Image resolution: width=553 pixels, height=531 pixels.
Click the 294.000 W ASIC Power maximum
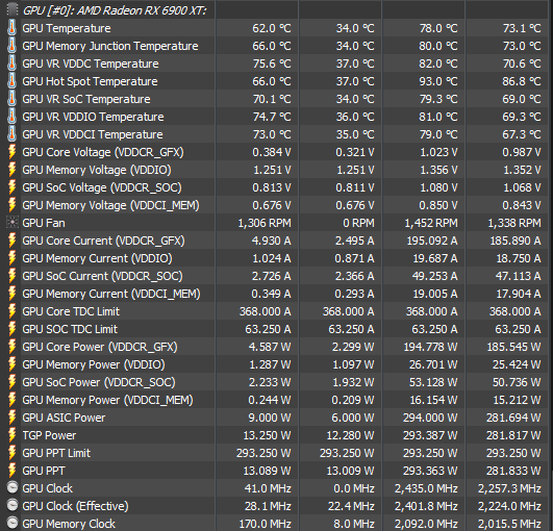pyautogui.click(x=430, y=418)
